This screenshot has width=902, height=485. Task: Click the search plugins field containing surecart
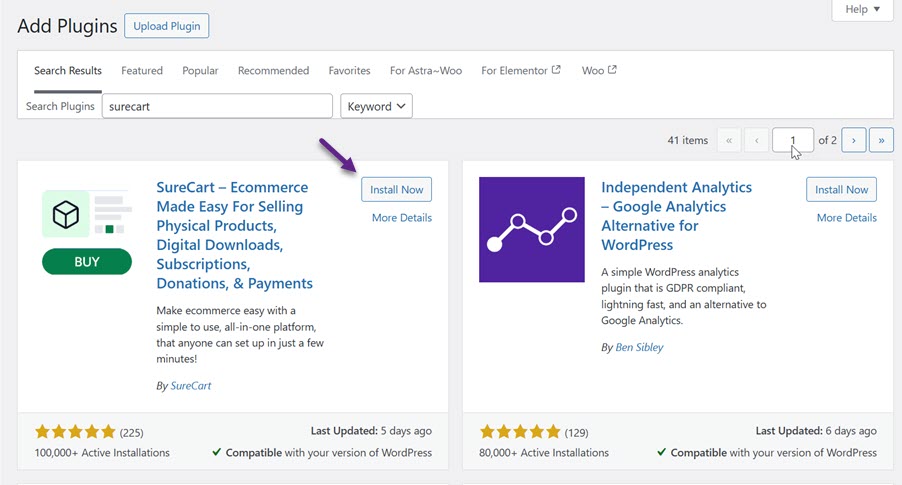[217, 106]
